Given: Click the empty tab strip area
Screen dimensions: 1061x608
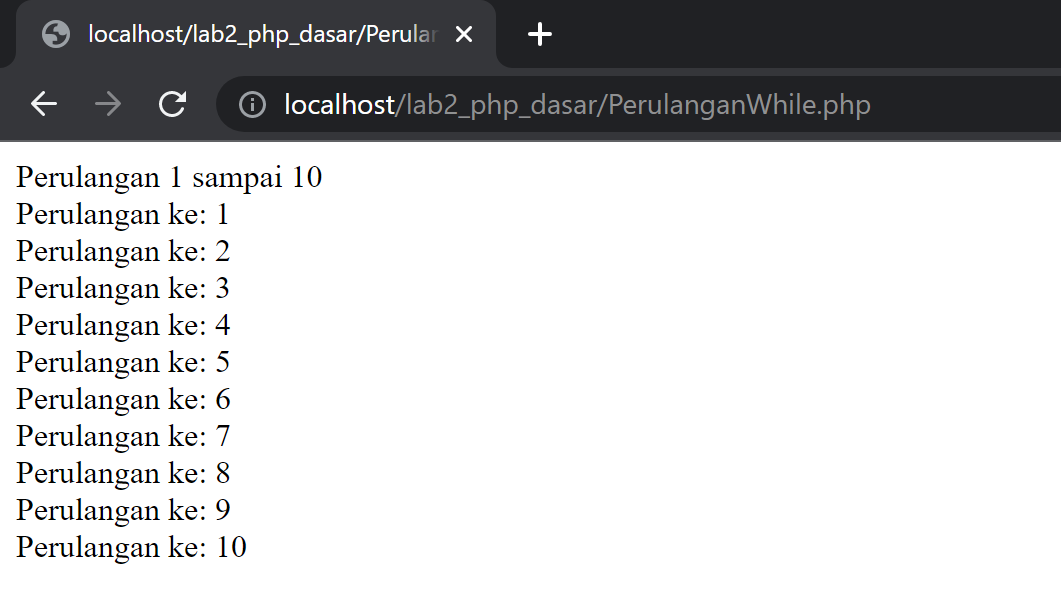Looking at the screenshot, I should click(x=800, y=34).
